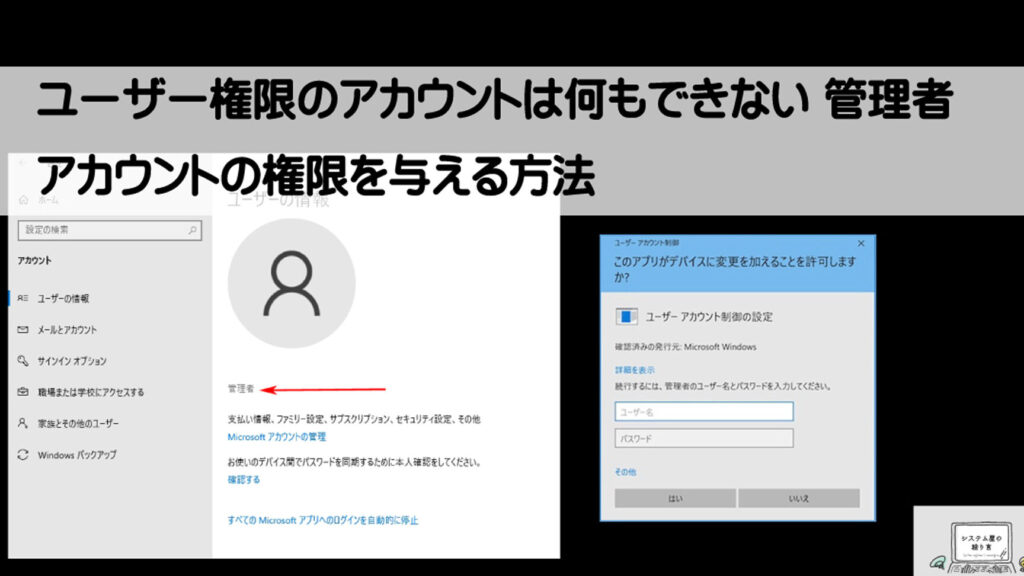Click the briefcase icon for 職場または学校にアクセスする
Screen dimensions: 1024x576
point(22,392)
